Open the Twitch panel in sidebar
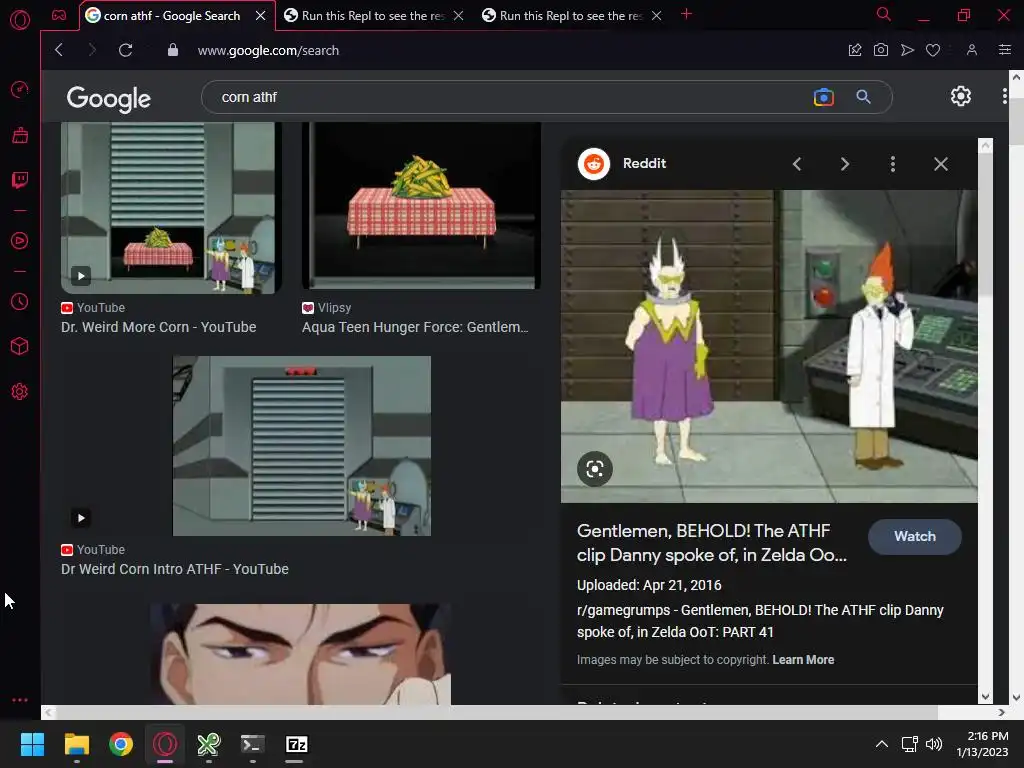Screen dimensions: 1024x768 click(20, 180)
